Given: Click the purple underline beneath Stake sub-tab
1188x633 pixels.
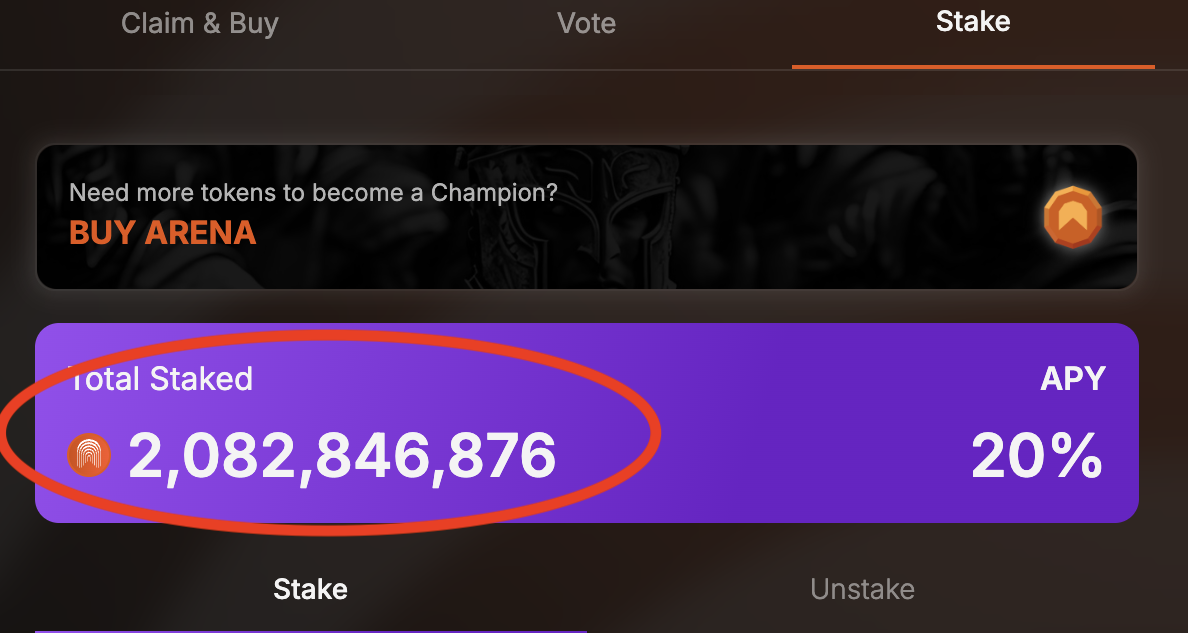Looking at the screenshot, I should (x=310, y=631).
